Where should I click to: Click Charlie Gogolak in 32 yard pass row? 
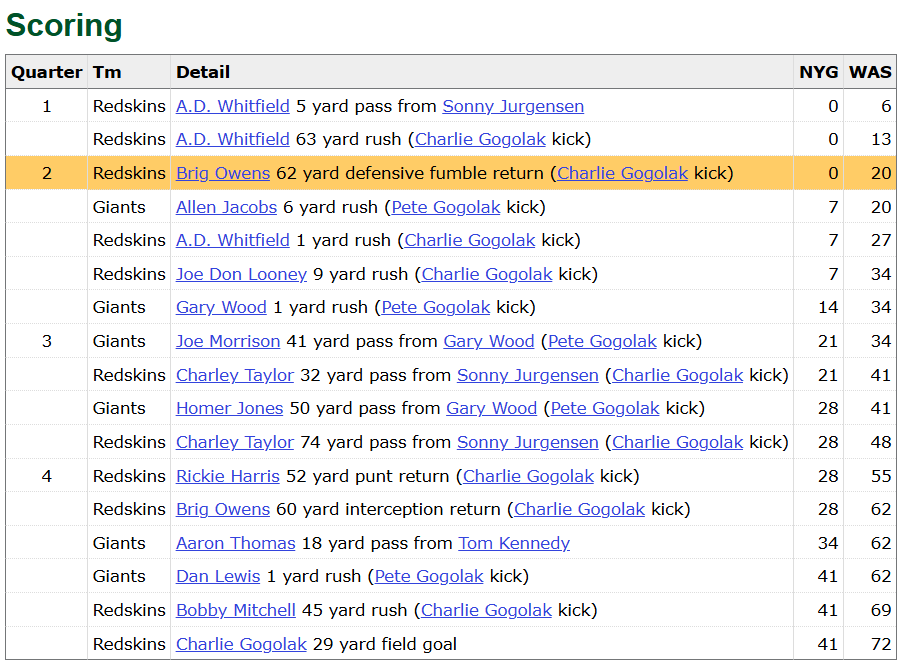pyautogui.click(x=678, y=375)
